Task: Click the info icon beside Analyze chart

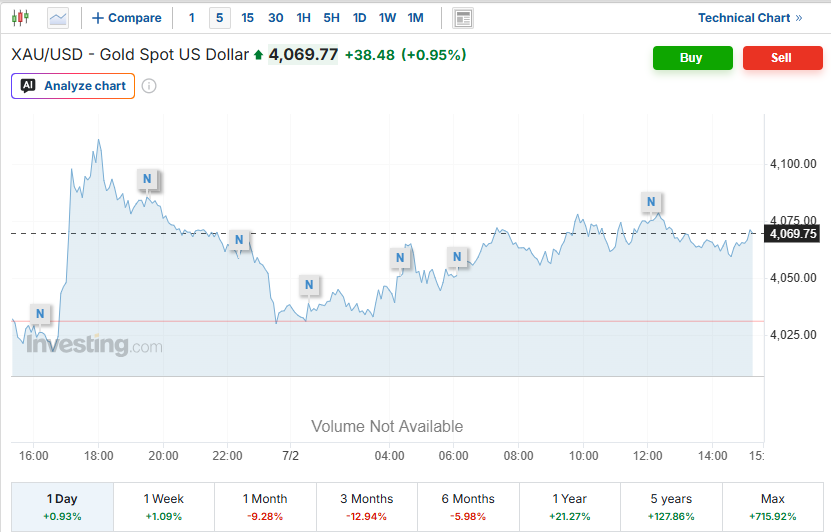Action: [x=149, y=86]
